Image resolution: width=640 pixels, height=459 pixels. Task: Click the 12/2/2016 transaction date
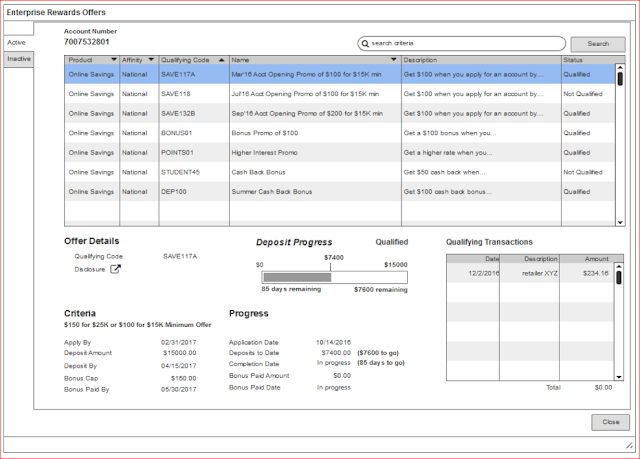[x=484, y=273]
